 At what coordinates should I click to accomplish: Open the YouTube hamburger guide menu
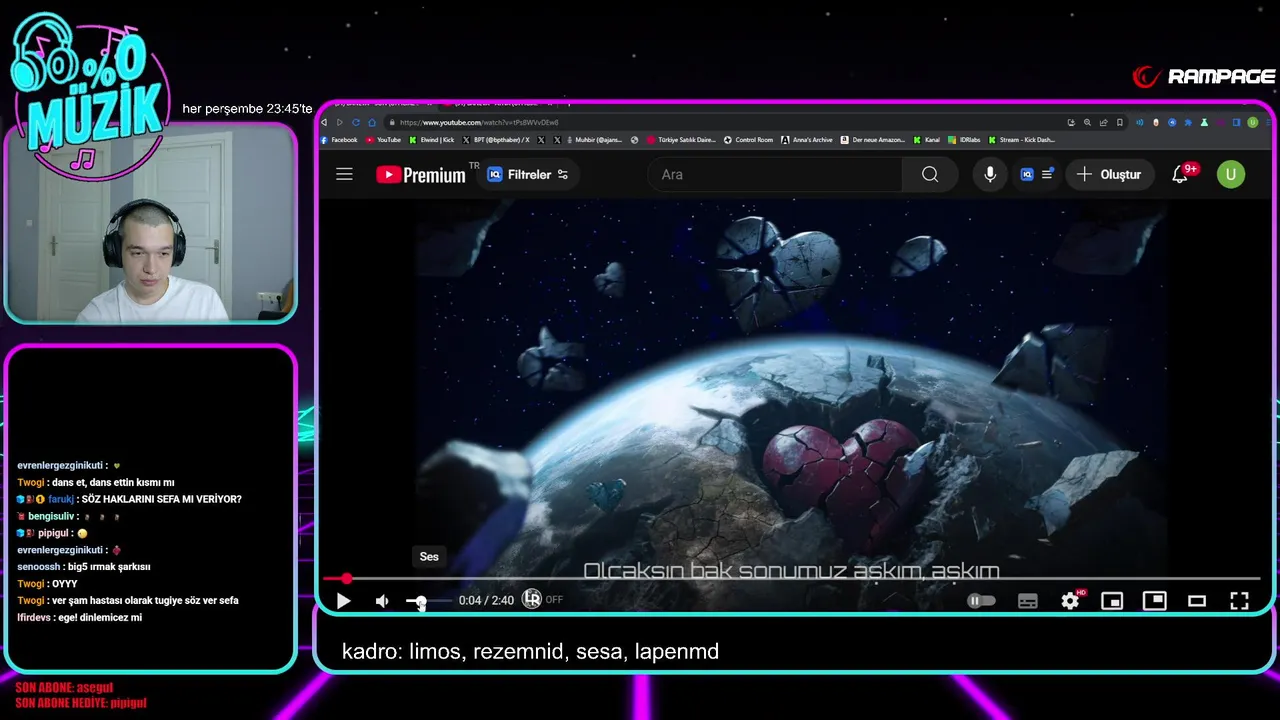(344, 174)
